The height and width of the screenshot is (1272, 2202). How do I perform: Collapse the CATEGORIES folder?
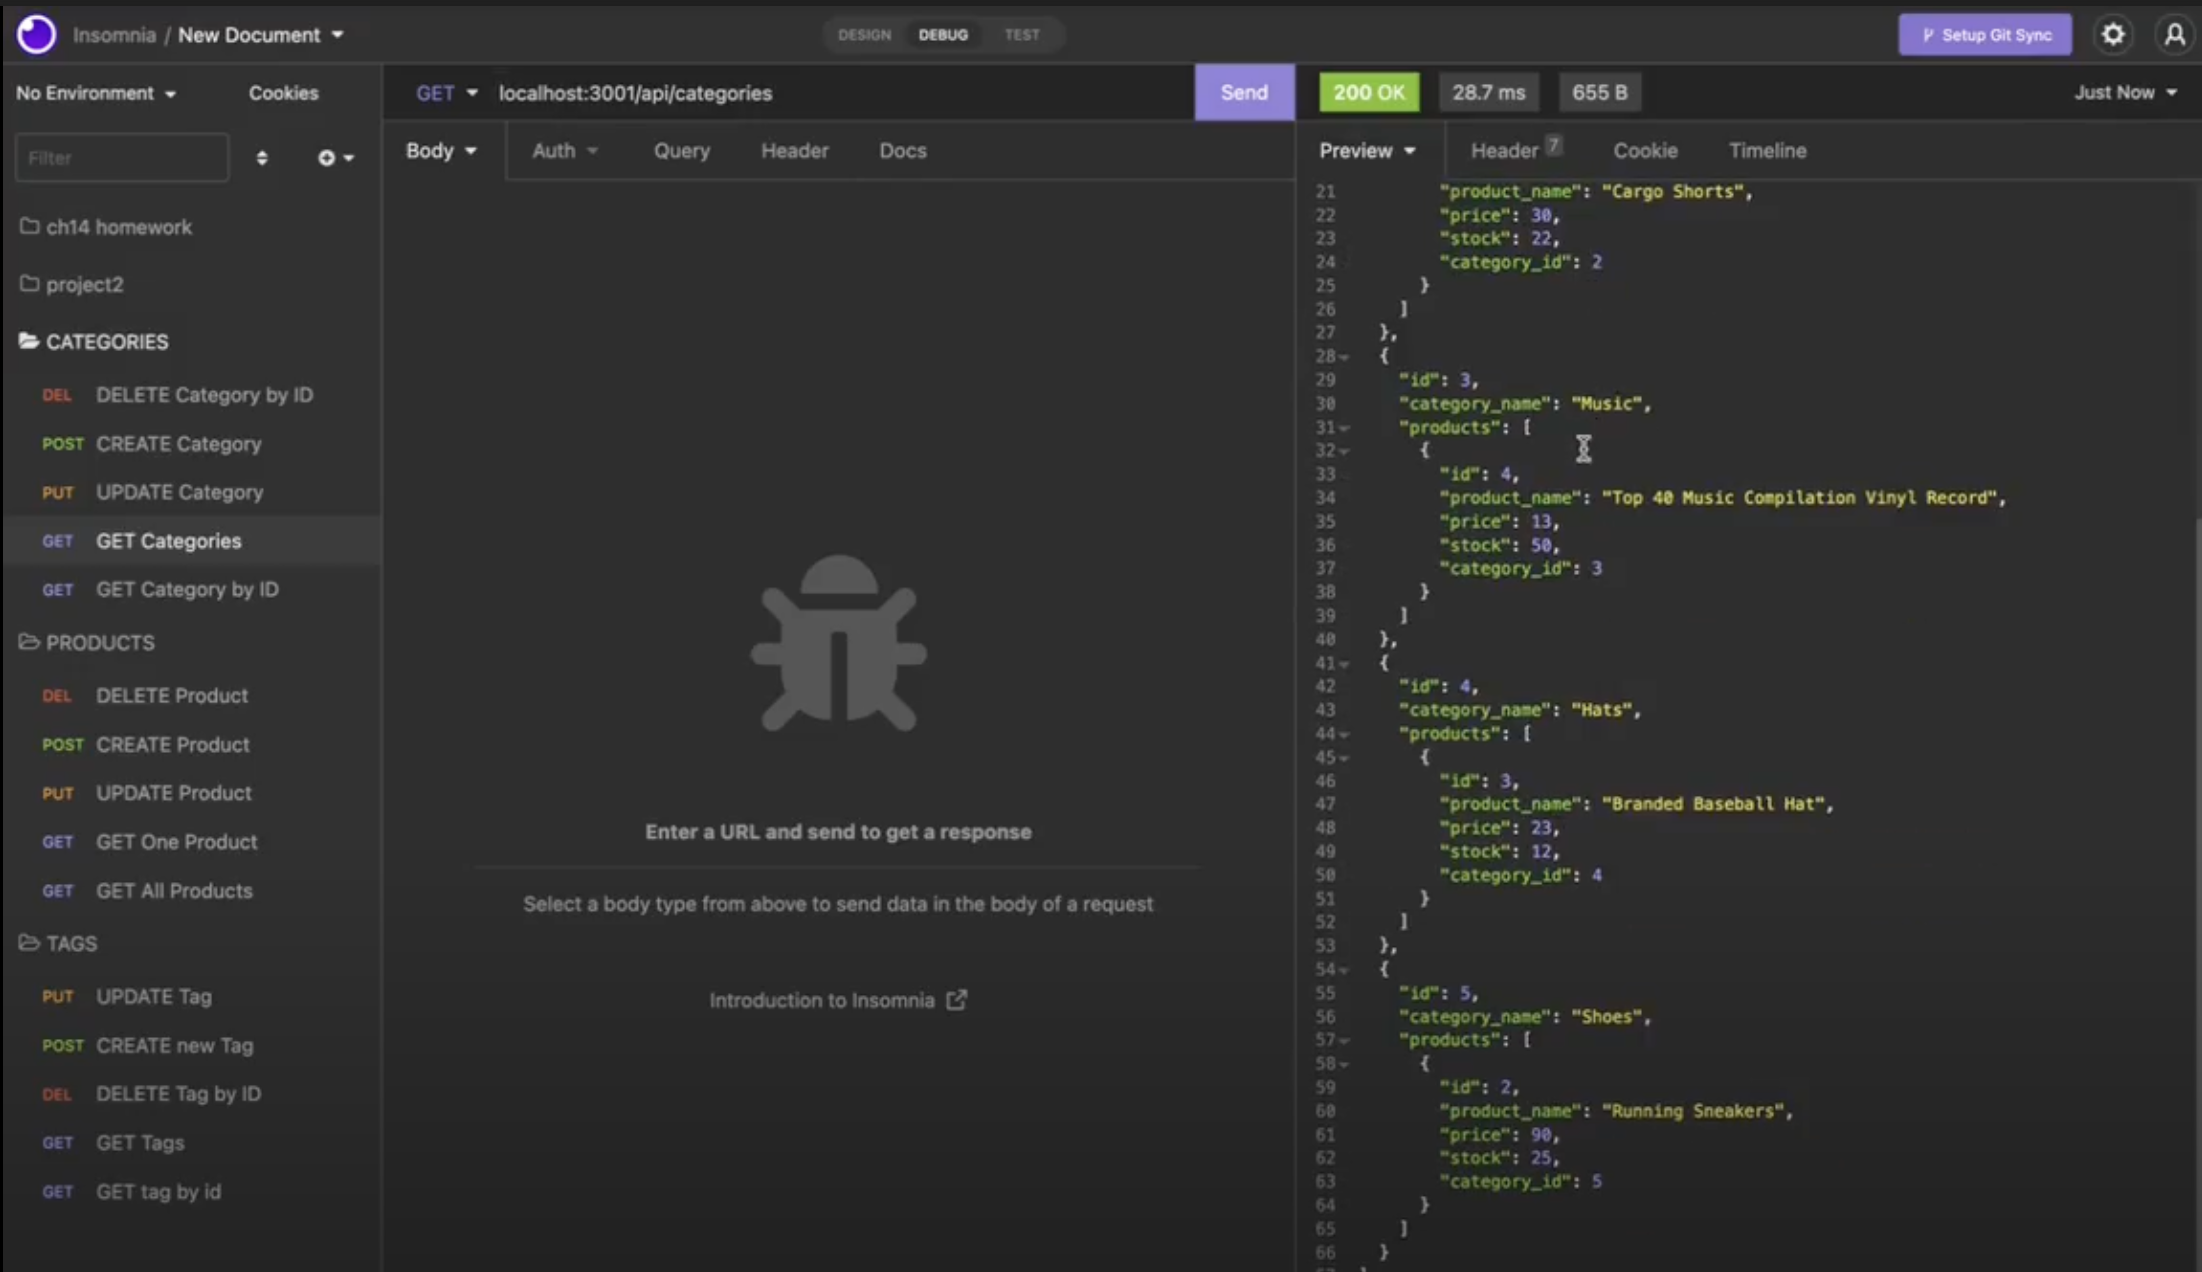point(106,342)
